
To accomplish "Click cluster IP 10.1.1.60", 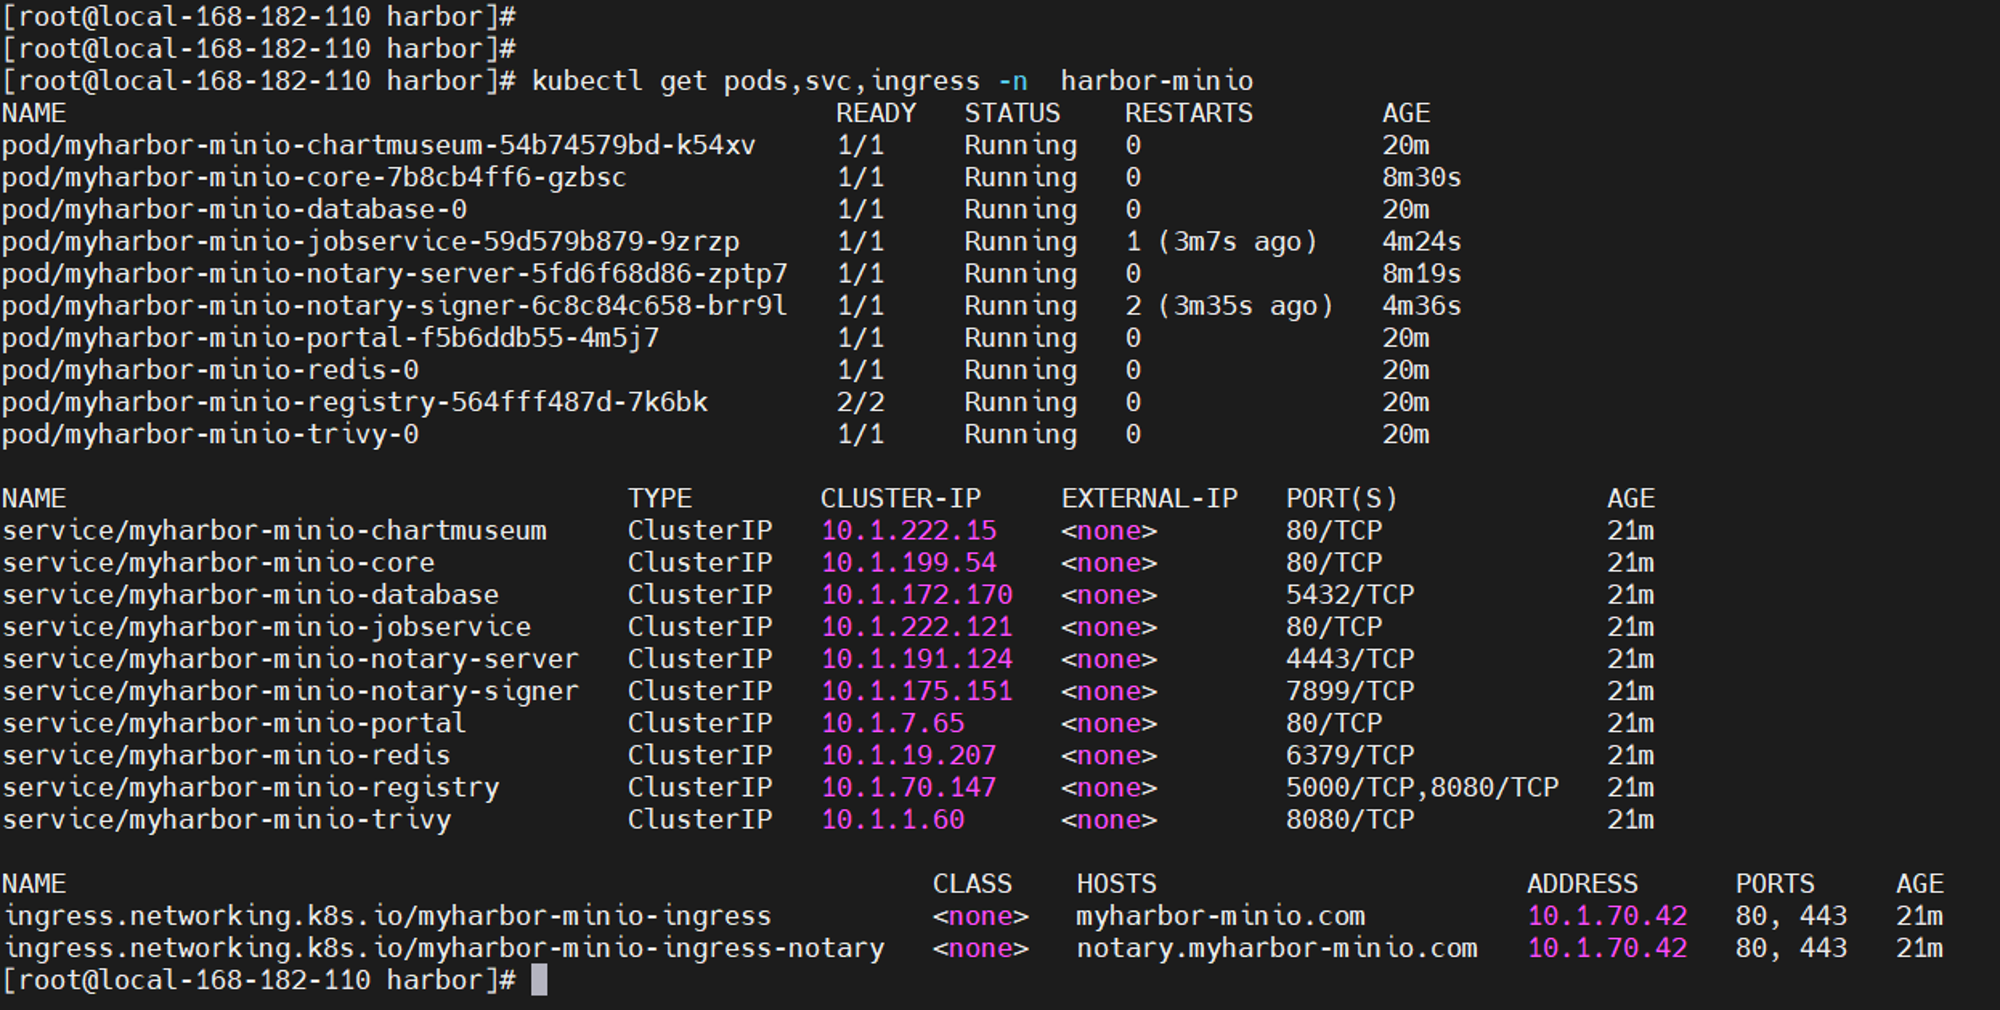I will [x=893, y=819].
